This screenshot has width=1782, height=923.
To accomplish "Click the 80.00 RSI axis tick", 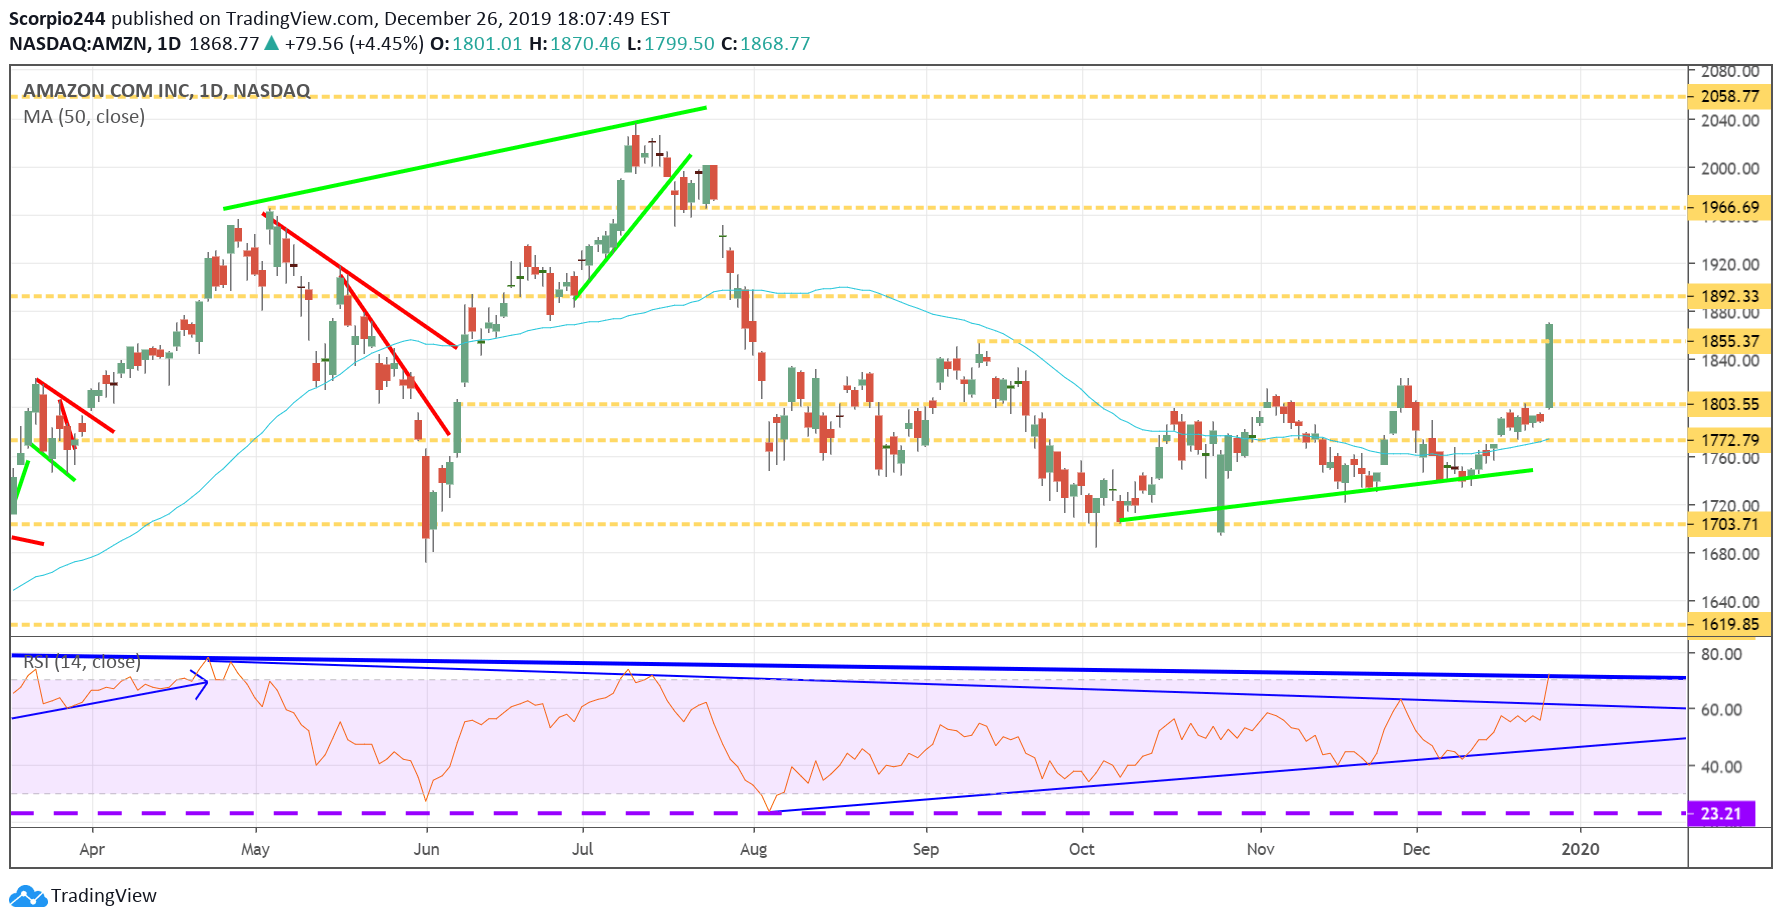I will (x=1722, y=654).
